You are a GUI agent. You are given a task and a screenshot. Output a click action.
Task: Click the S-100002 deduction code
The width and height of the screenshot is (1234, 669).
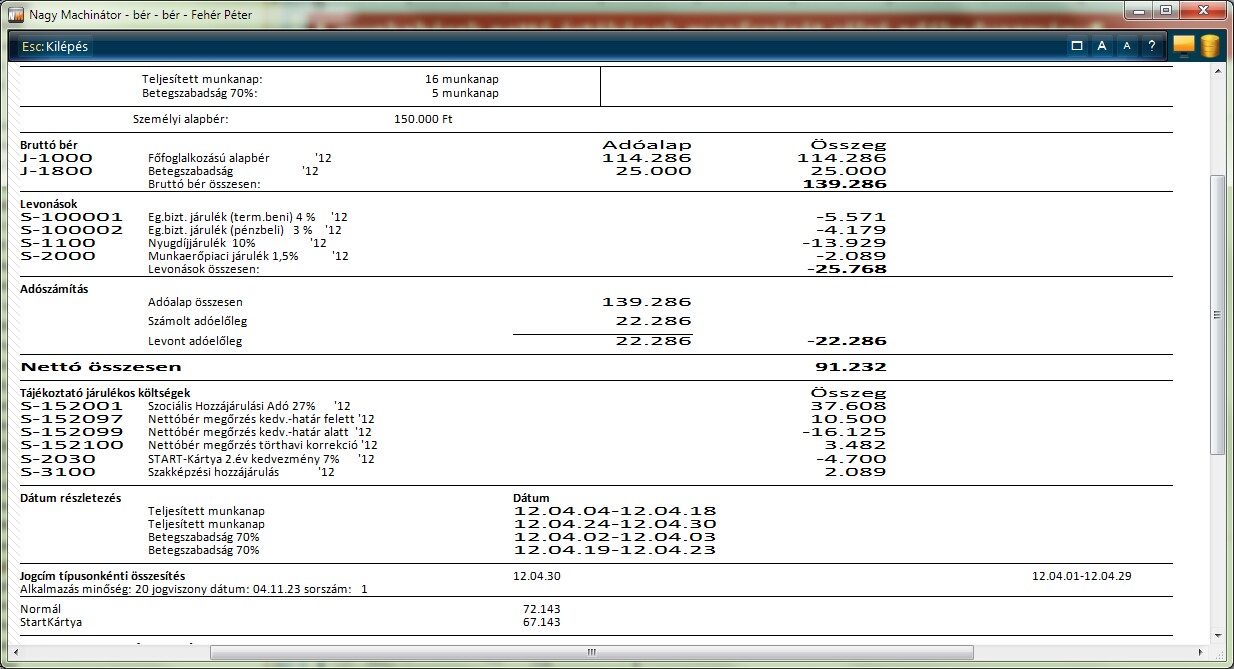click(x=72, y=230)
